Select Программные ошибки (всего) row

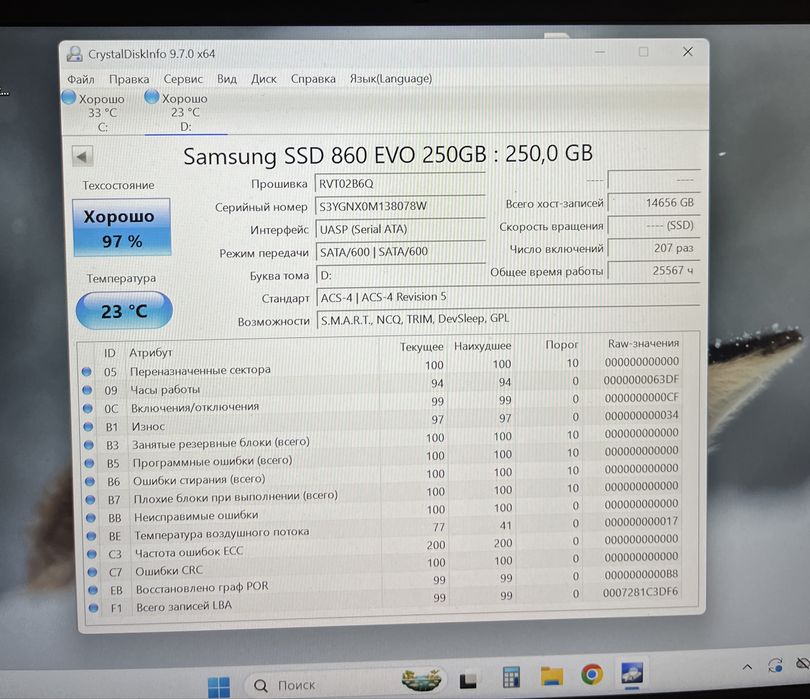click(x=383, y=458)
